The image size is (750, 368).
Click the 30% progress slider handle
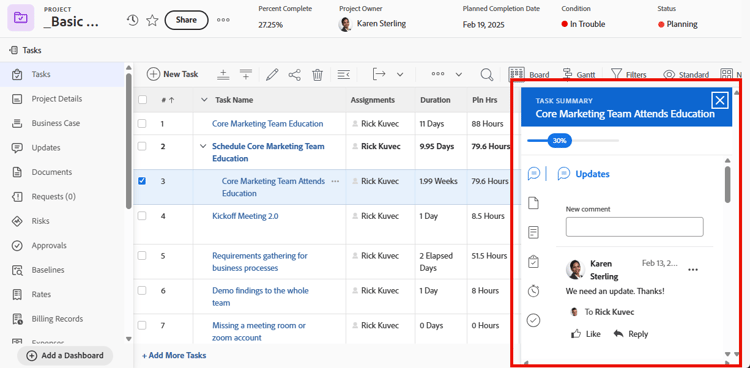(559, 141)
